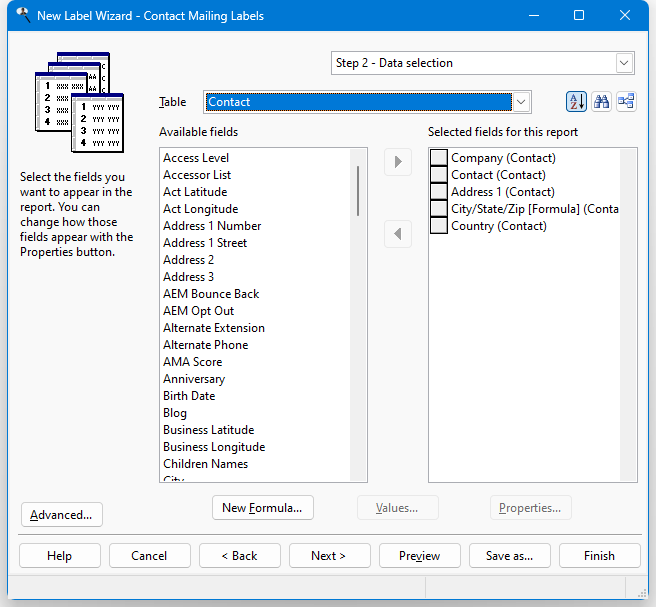Finish the label wizard
Screen dimensions: 656x607
pos(600,556)
